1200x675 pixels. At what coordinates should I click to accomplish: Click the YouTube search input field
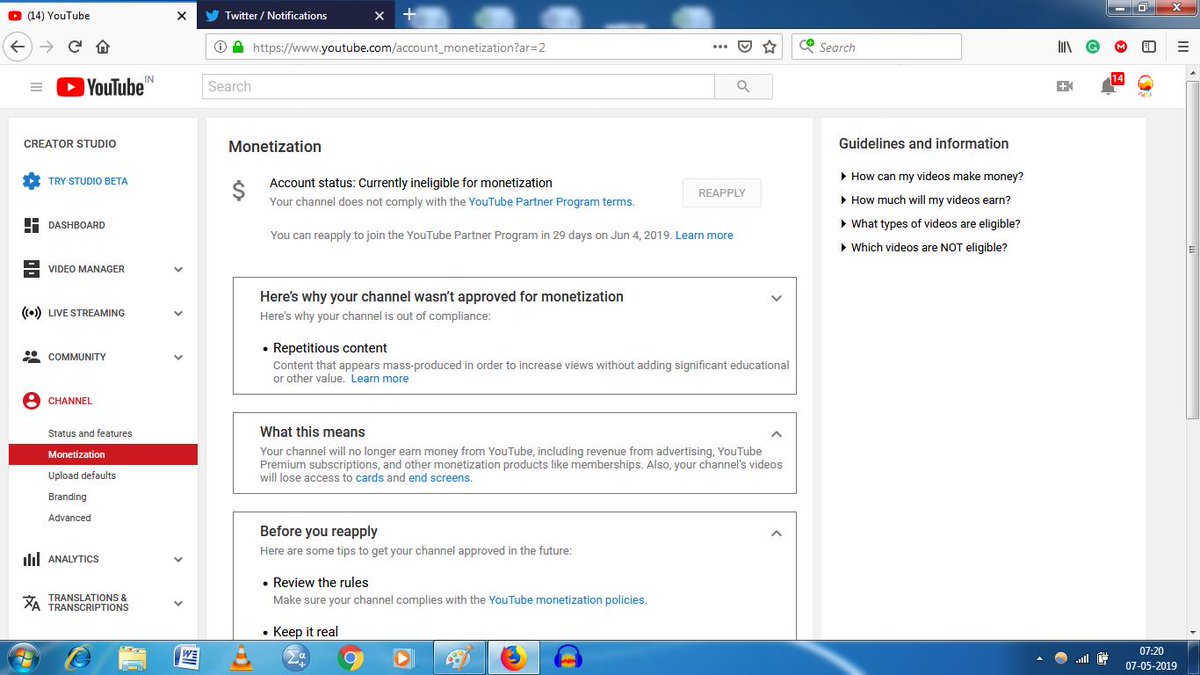point(459,87)
